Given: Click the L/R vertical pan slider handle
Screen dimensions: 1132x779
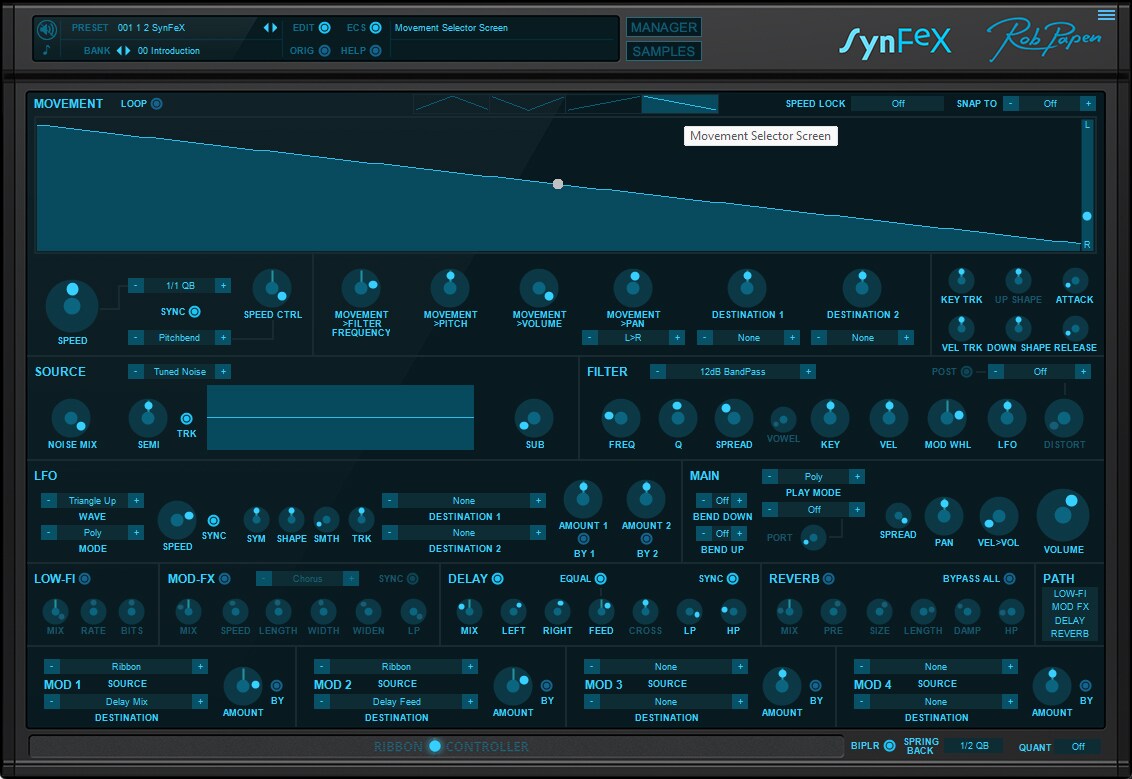Looking at the screenshot, I should 1087,216.
